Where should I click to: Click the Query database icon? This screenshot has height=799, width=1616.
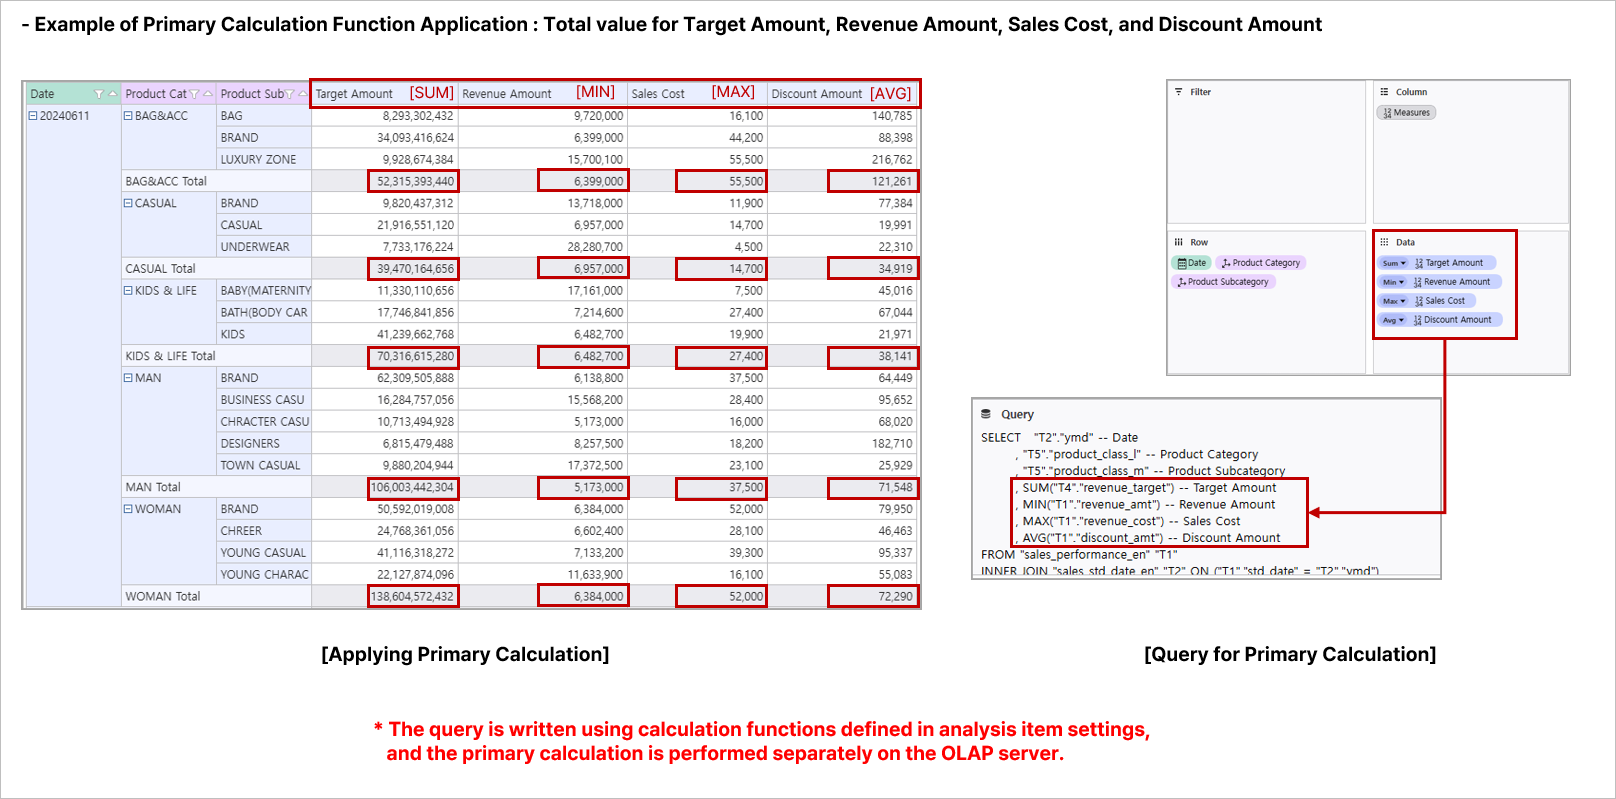coord(986,414)
